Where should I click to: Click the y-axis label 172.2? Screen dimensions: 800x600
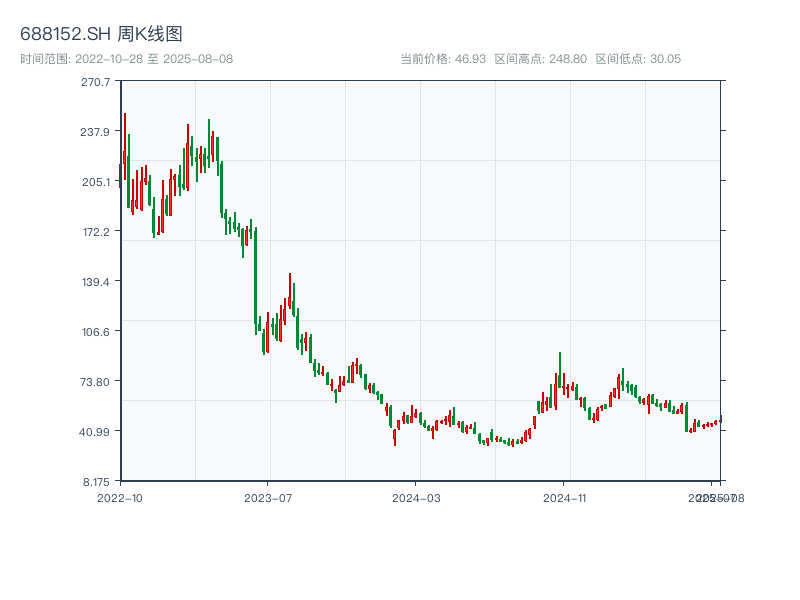click(x=96, y=232)
